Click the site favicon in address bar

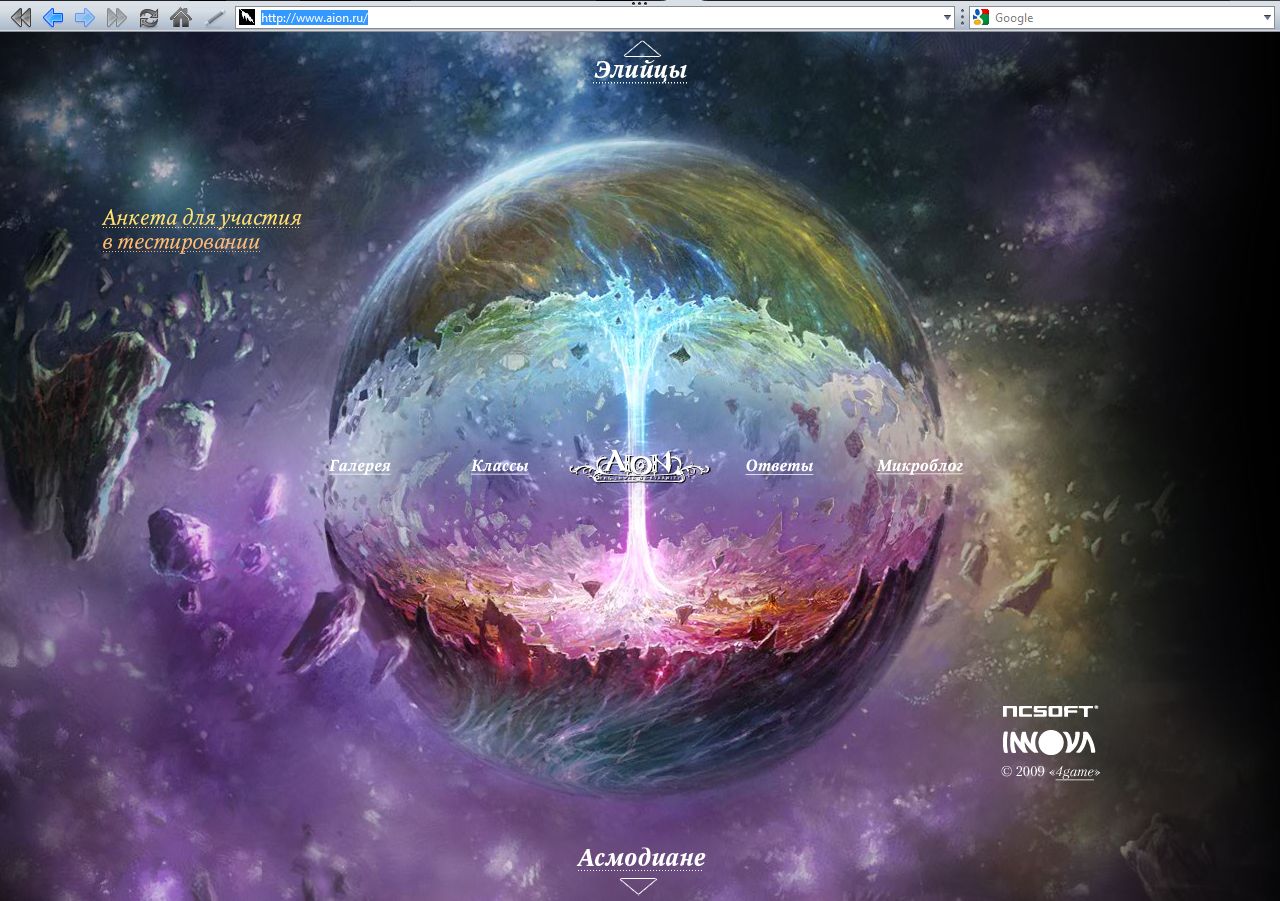click(x=247, y=17)
